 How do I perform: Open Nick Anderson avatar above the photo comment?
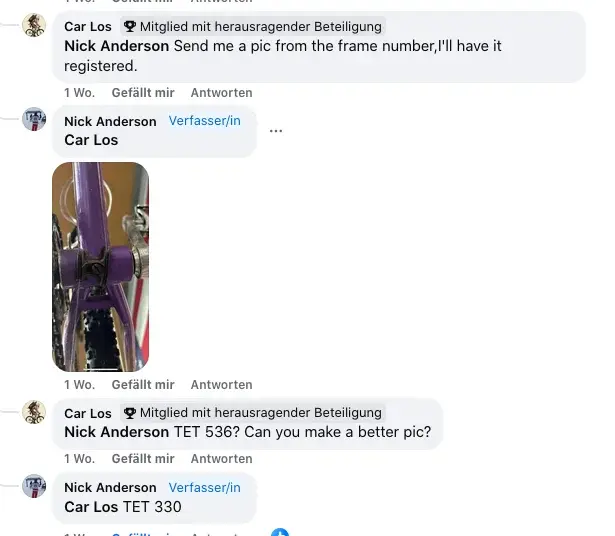(34, 119)
